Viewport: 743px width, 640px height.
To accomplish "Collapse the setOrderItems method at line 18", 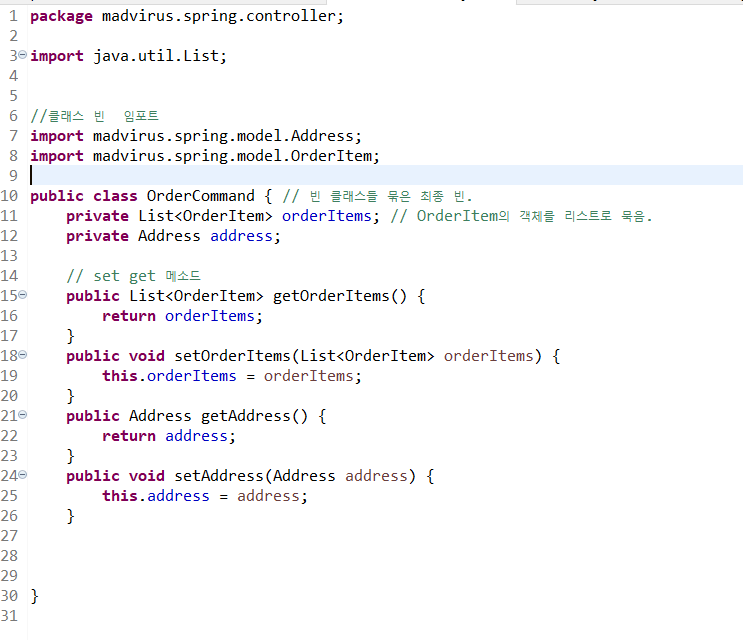I will coord(22,354).
